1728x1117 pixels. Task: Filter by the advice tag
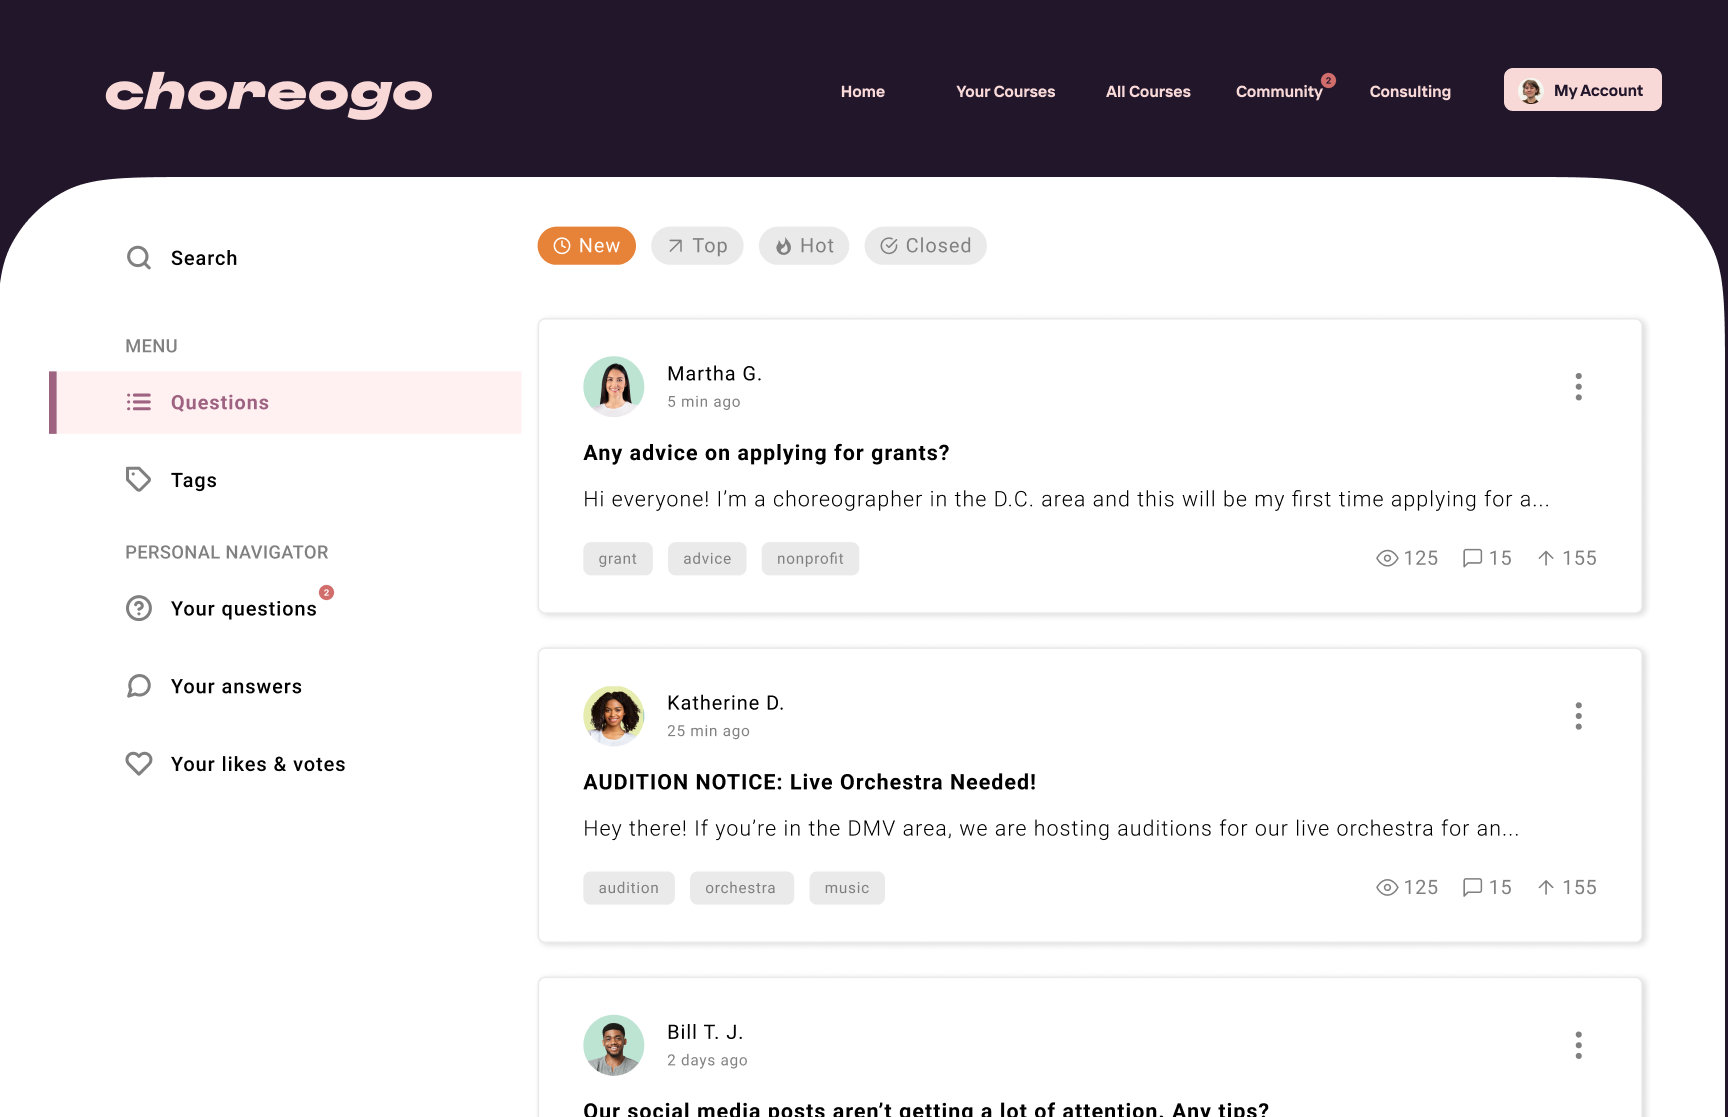(x=707, y=559)
